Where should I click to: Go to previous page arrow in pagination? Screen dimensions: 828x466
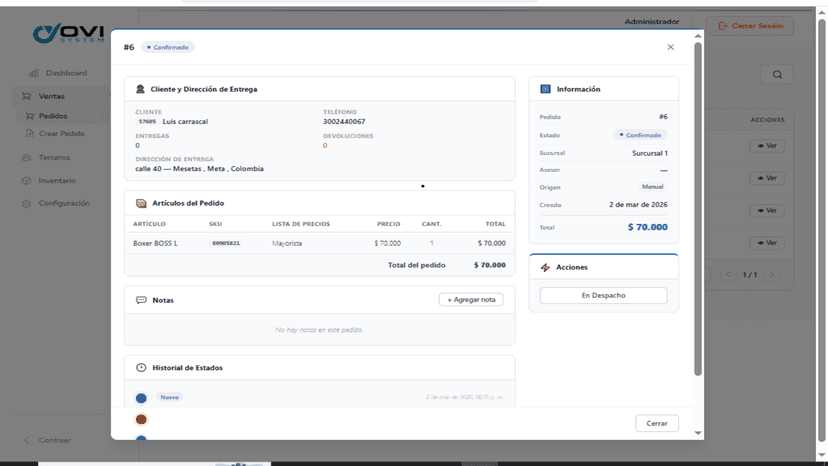pos(728,274)
